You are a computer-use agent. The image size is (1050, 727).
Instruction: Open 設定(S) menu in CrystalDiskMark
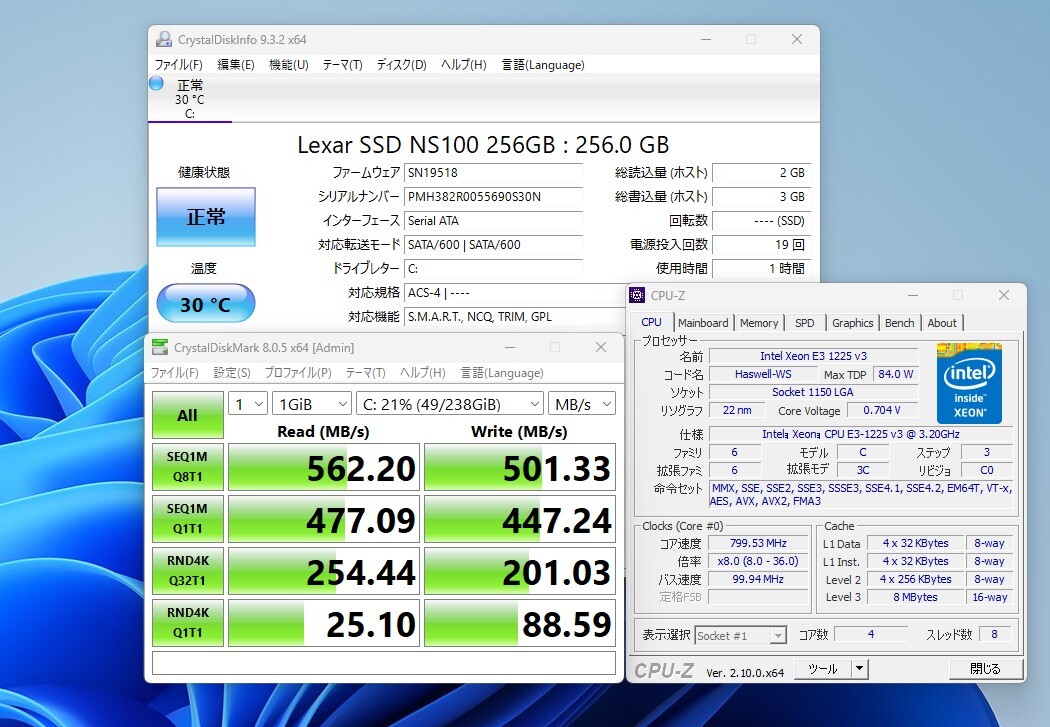coord(232,373)
